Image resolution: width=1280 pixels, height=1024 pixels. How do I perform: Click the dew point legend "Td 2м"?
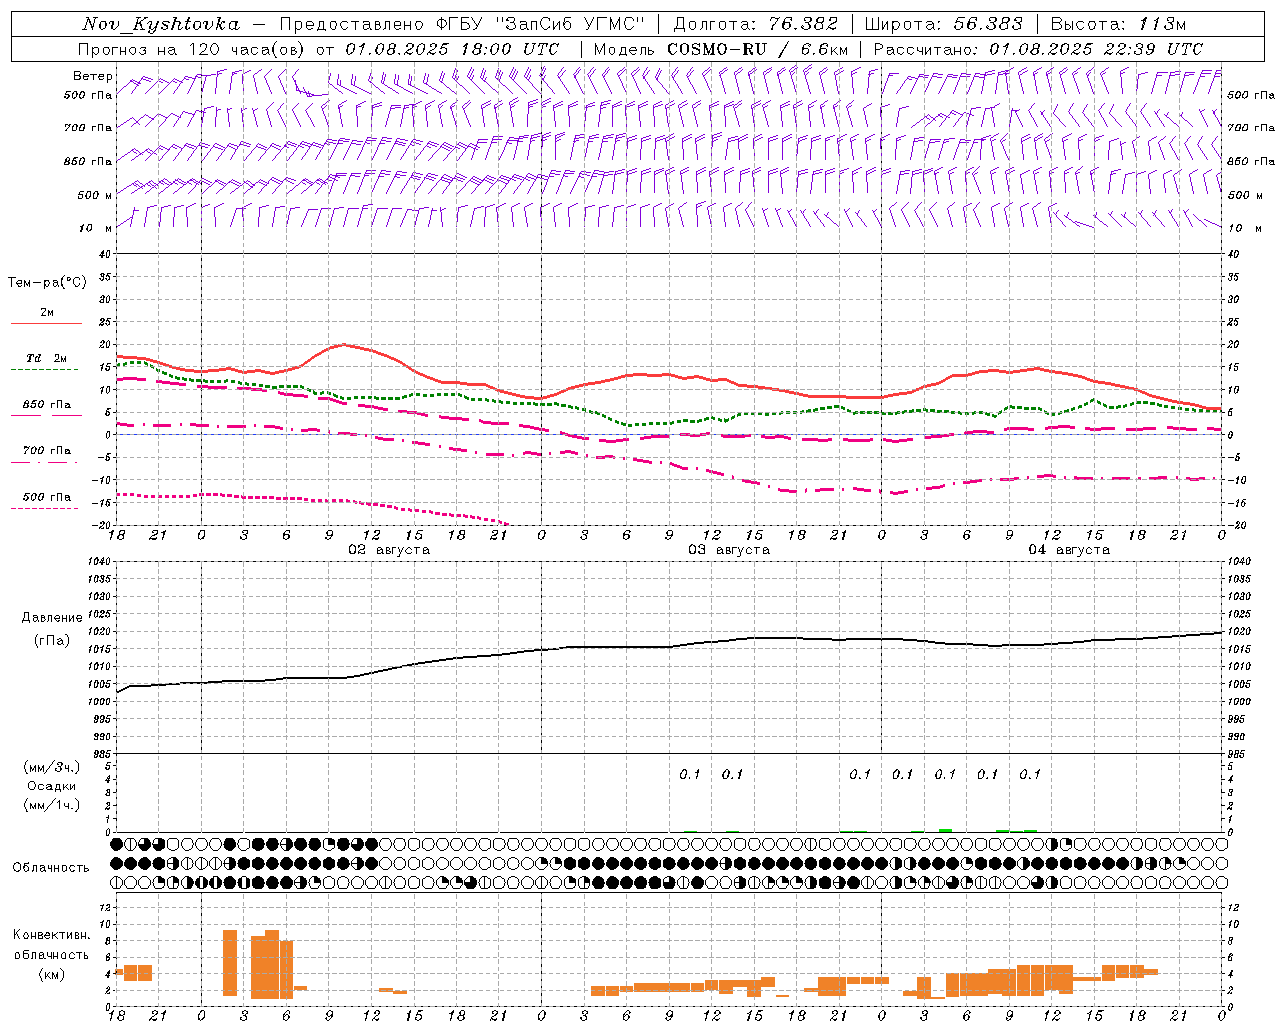coord(46,358)
